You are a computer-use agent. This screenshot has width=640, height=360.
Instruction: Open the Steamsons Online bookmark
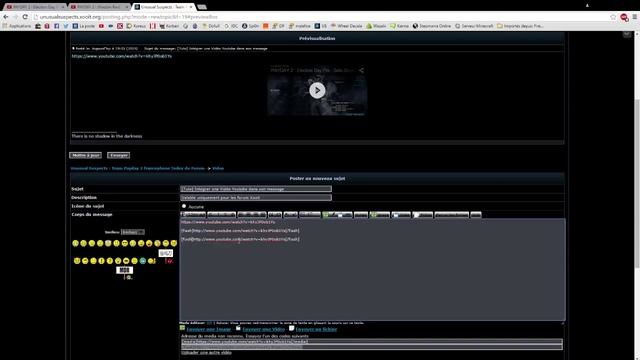click(x=432, y=26)
